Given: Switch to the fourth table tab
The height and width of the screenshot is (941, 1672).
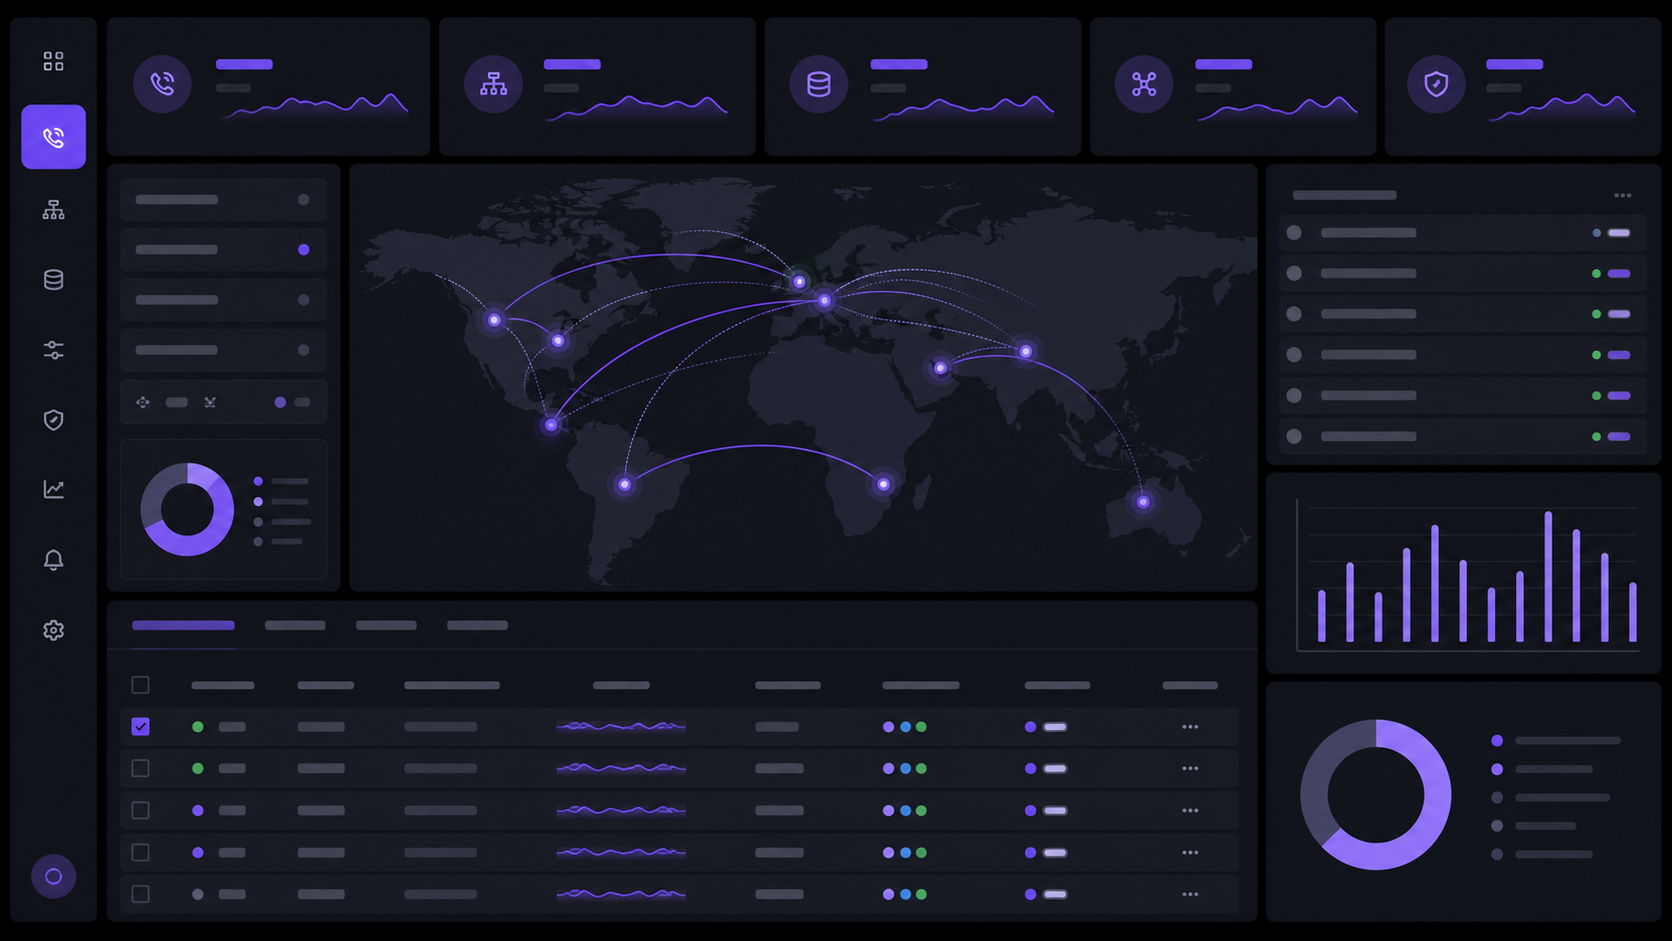Looking at the screenshot, I should [477, 626].
